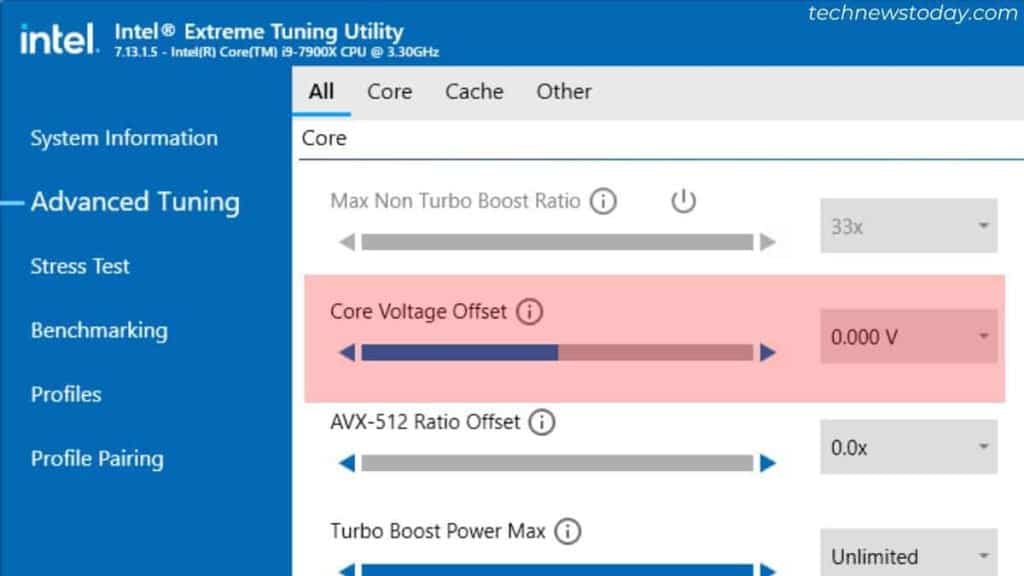Switch to the Cache tab
Image resolution: width=1024 pixels, height=576 pixels.
coord(474,91)
